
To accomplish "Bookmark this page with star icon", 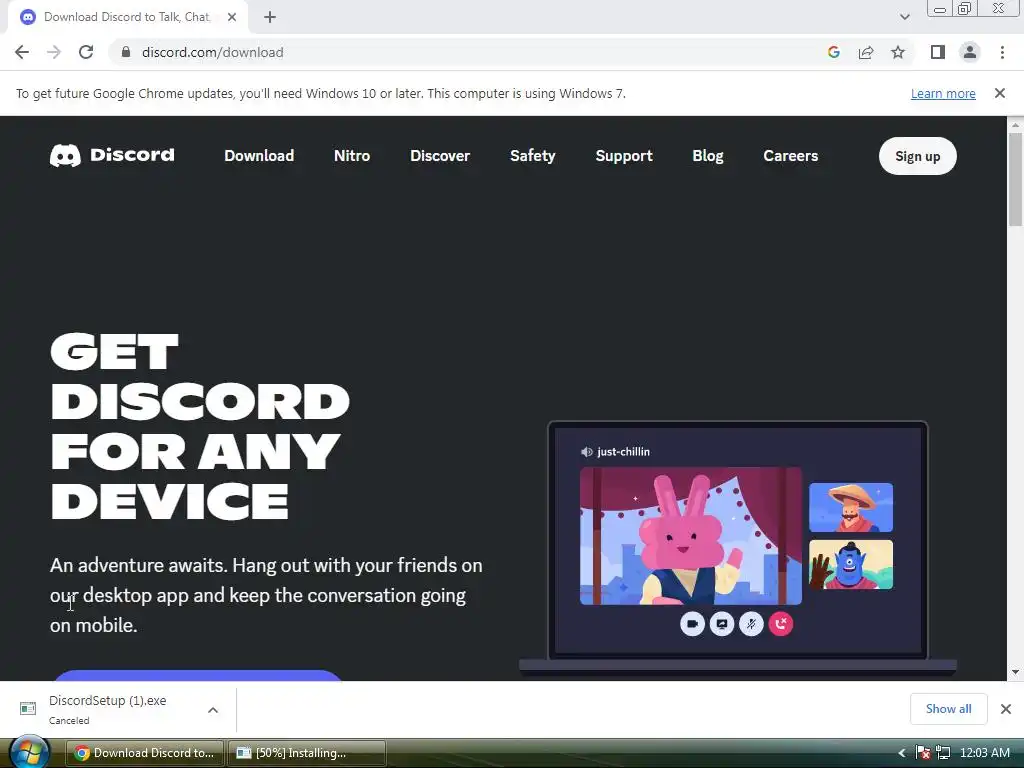I will 898,52.
